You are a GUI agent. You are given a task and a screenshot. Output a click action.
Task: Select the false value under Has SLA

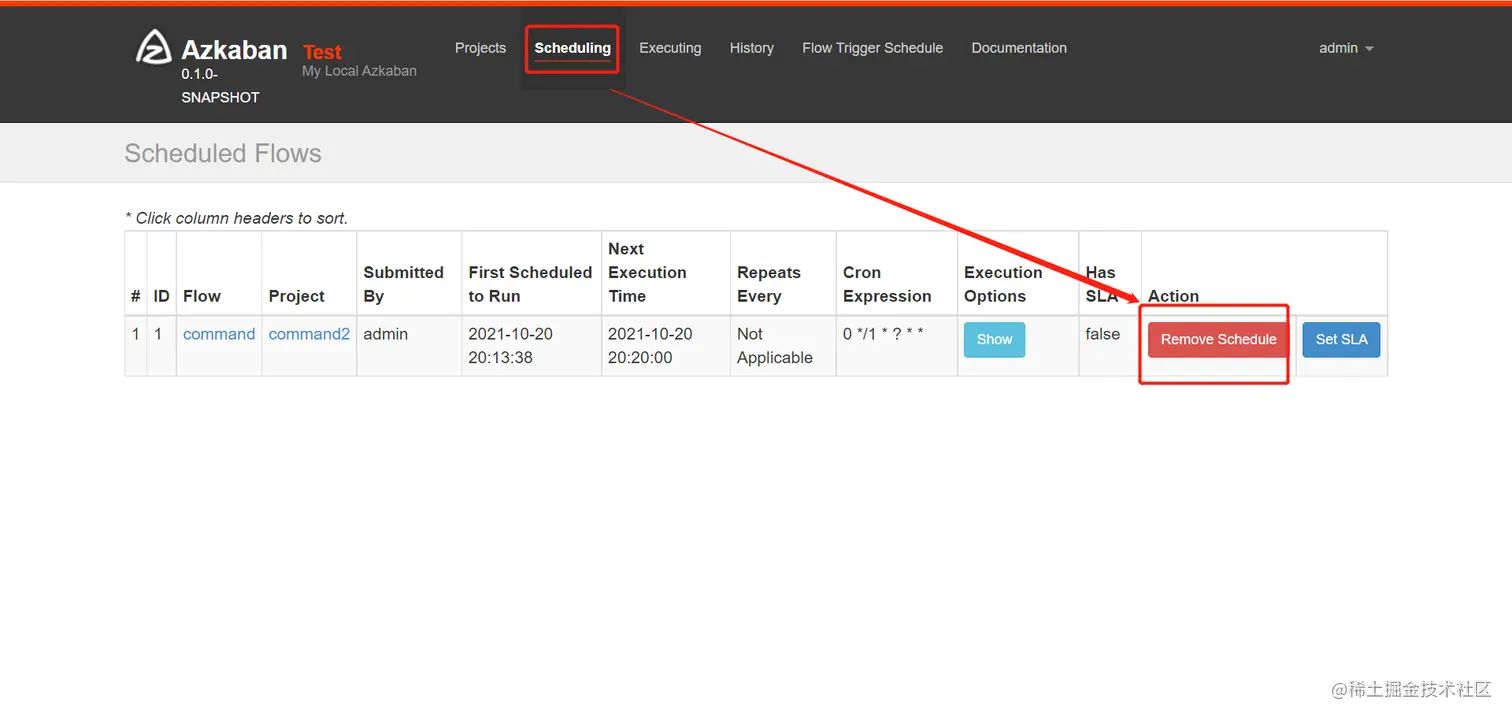tap(1102, 334)
